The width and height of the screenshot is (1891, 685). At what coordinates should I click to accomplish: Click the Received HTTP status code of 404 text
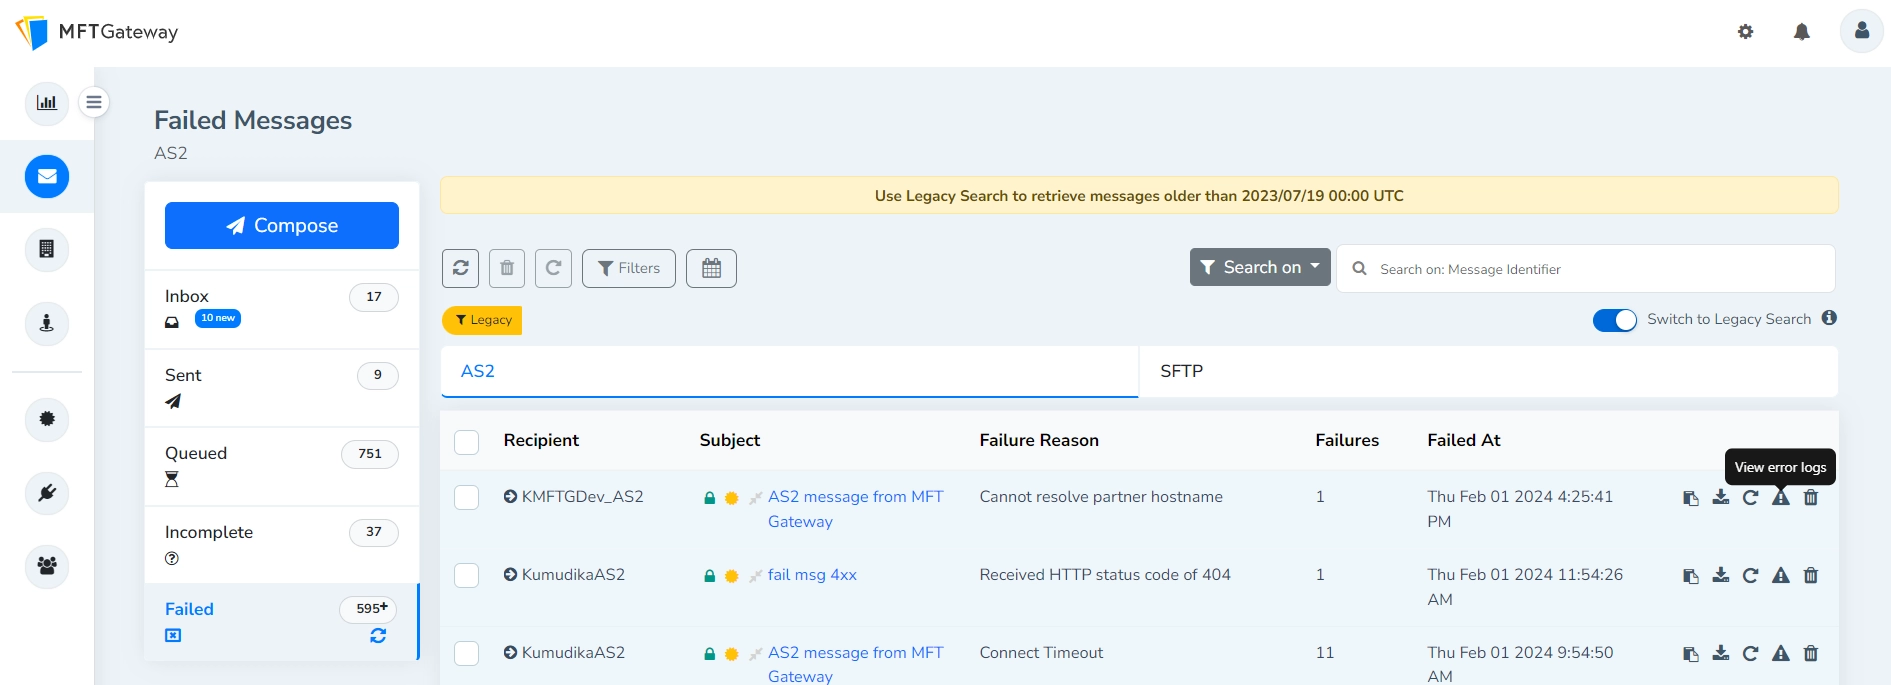(x=1105, y=575)
